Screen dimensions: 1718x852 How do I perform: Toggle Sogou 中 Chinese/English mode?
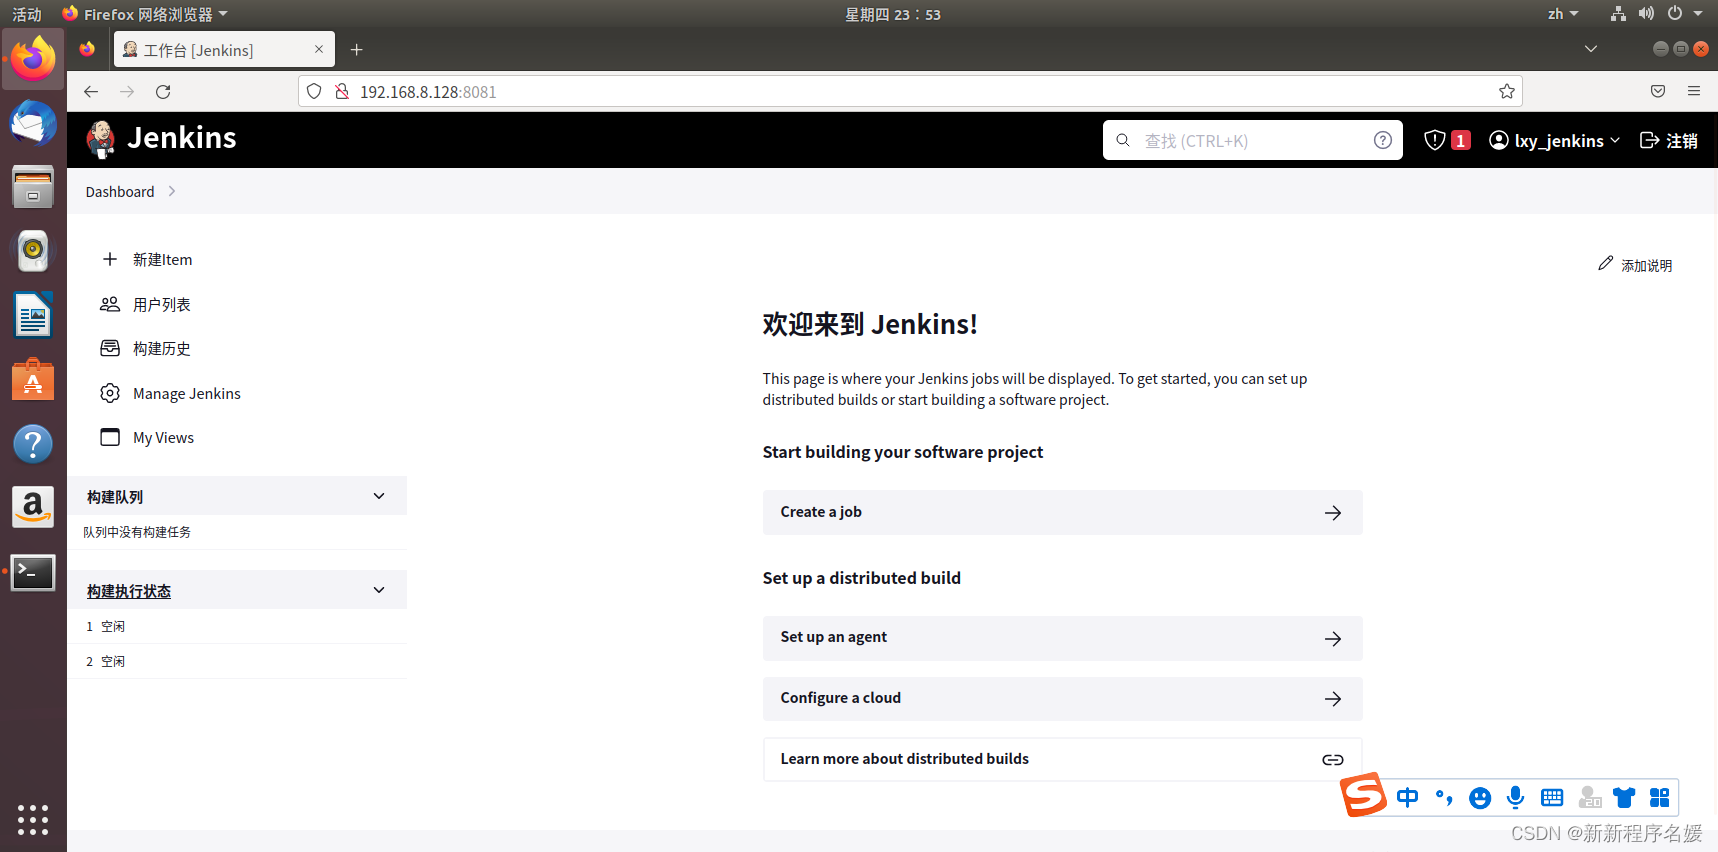tap(1407, 797)
